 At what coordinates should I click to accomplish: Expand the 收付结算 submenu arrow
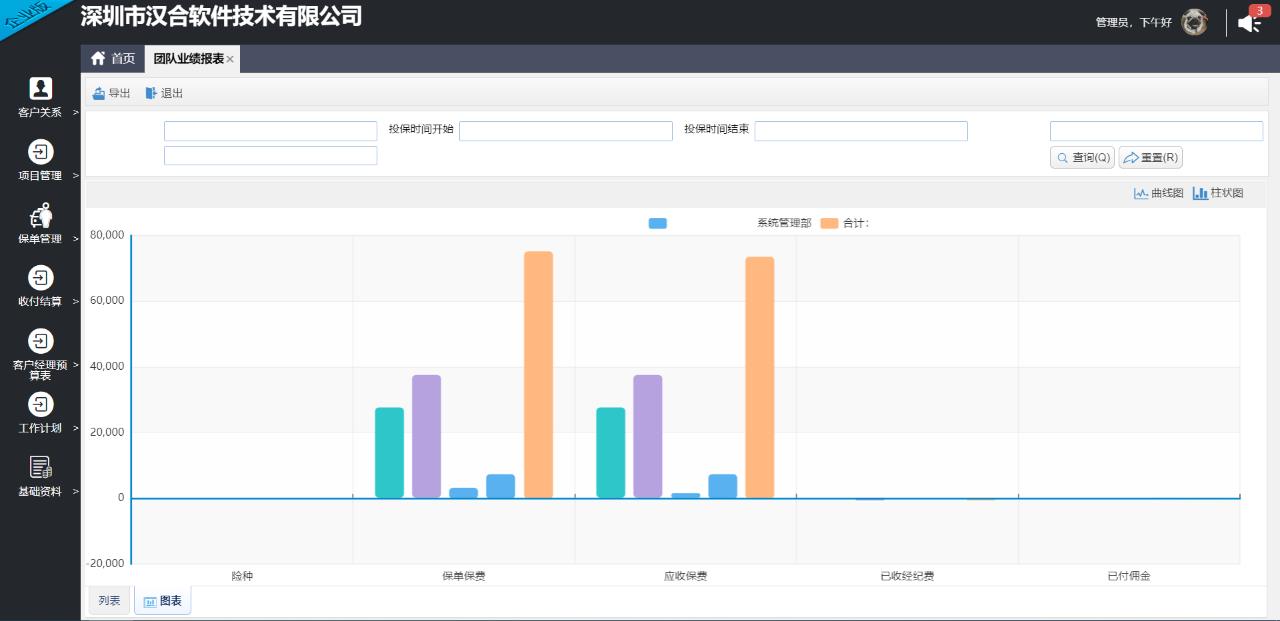click(75, 302)
